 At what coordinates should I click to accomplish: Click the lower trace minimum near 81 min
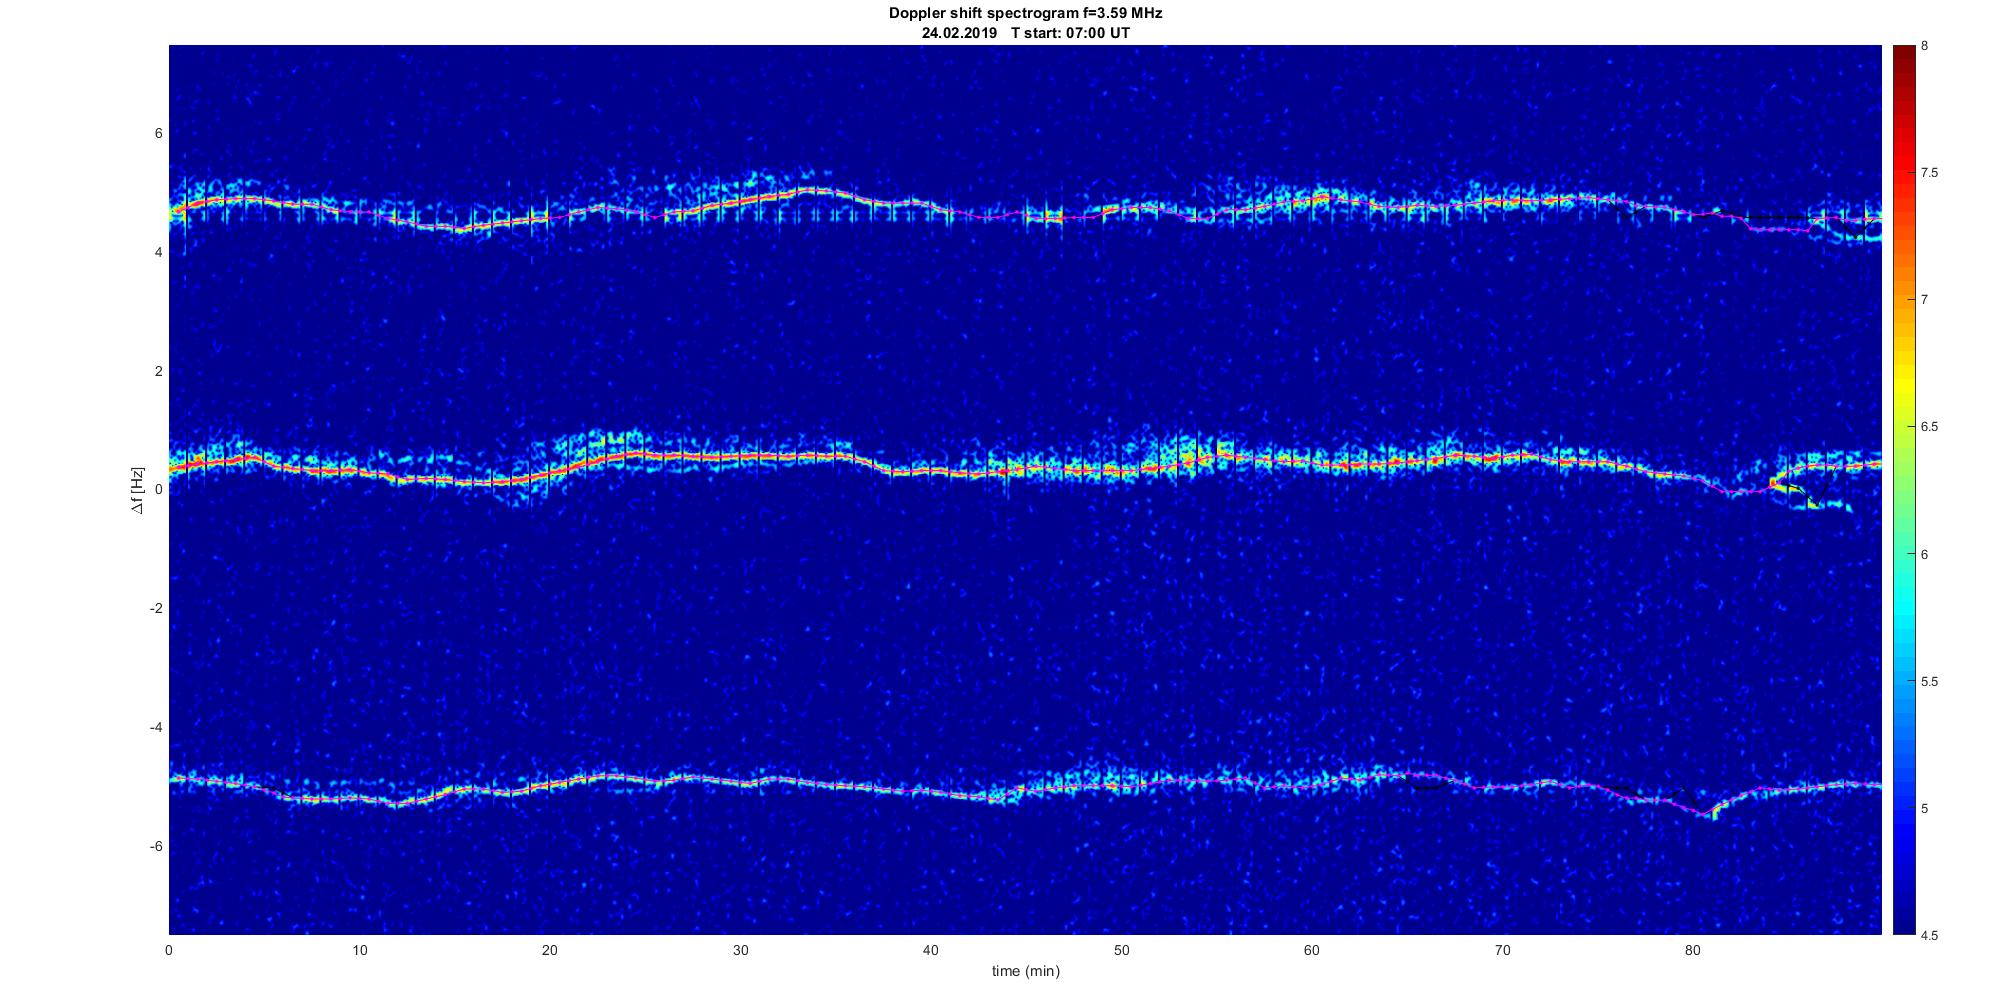1707,813
